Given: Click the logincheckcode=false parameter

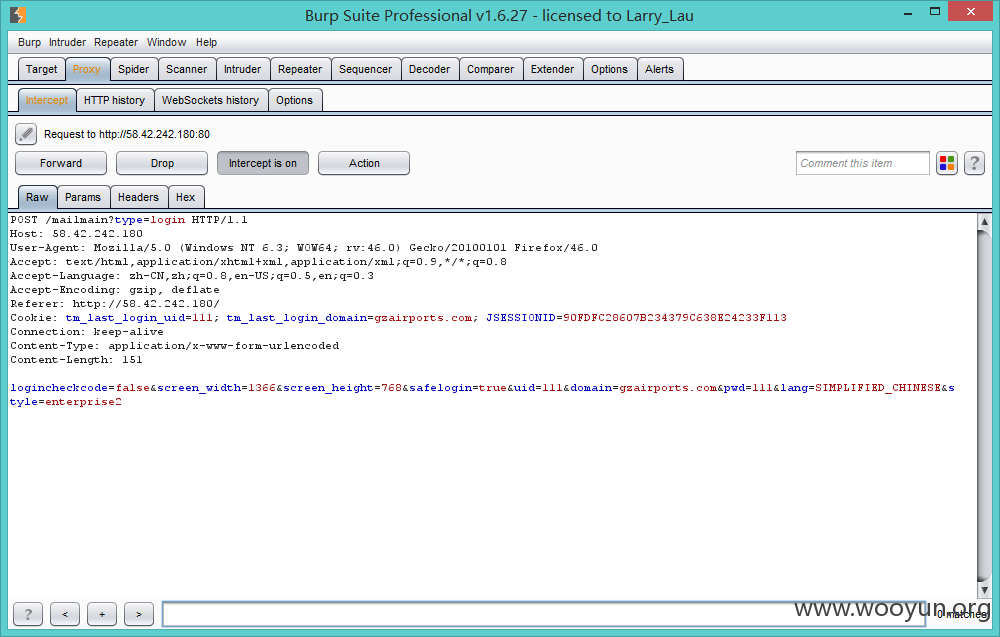Looking at the screenshot, I should 80,388.
